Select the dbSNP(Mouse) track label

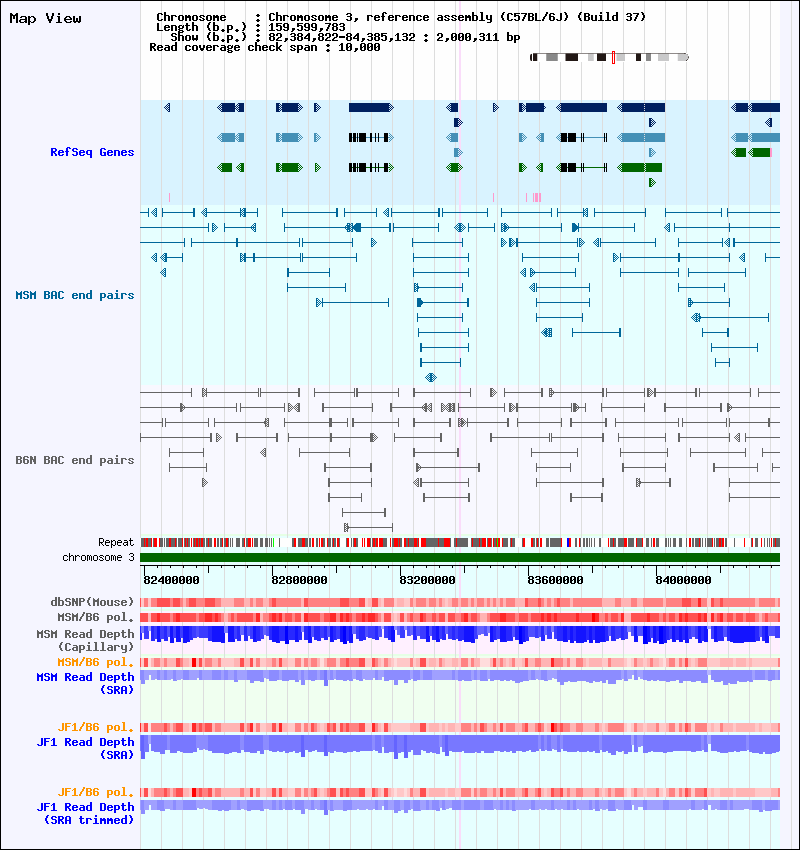(92, 602)
